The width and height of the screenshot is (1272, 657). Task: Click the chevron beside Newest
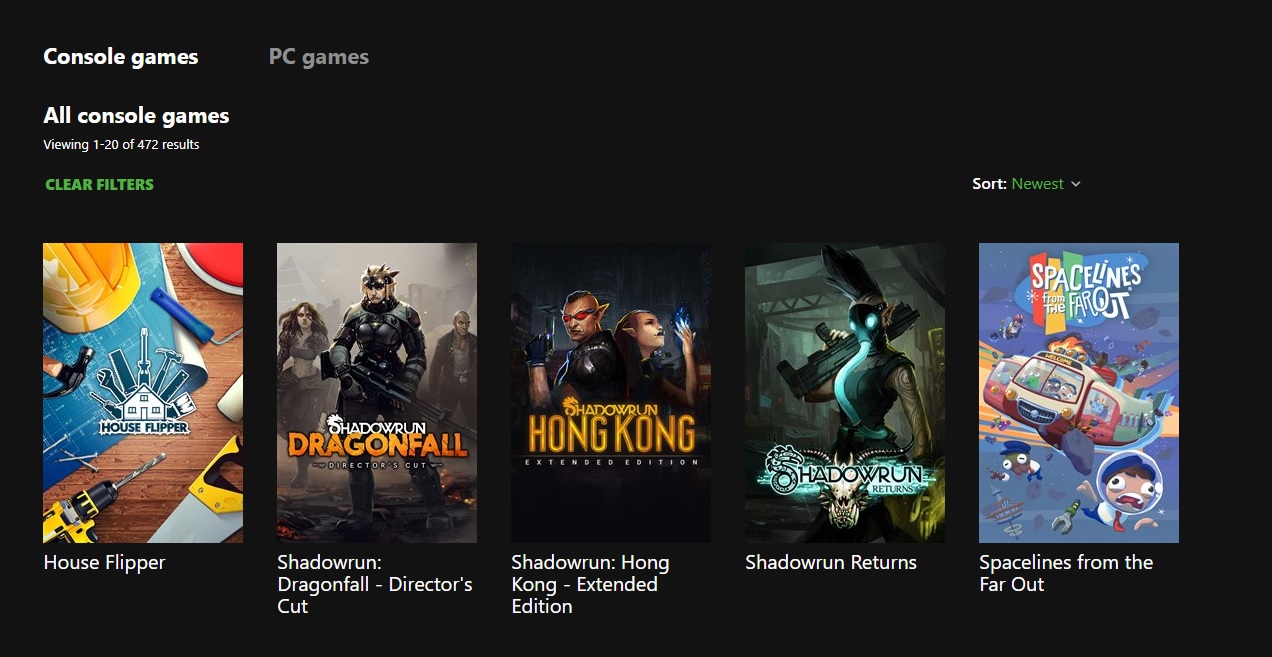pos(1076,184)
